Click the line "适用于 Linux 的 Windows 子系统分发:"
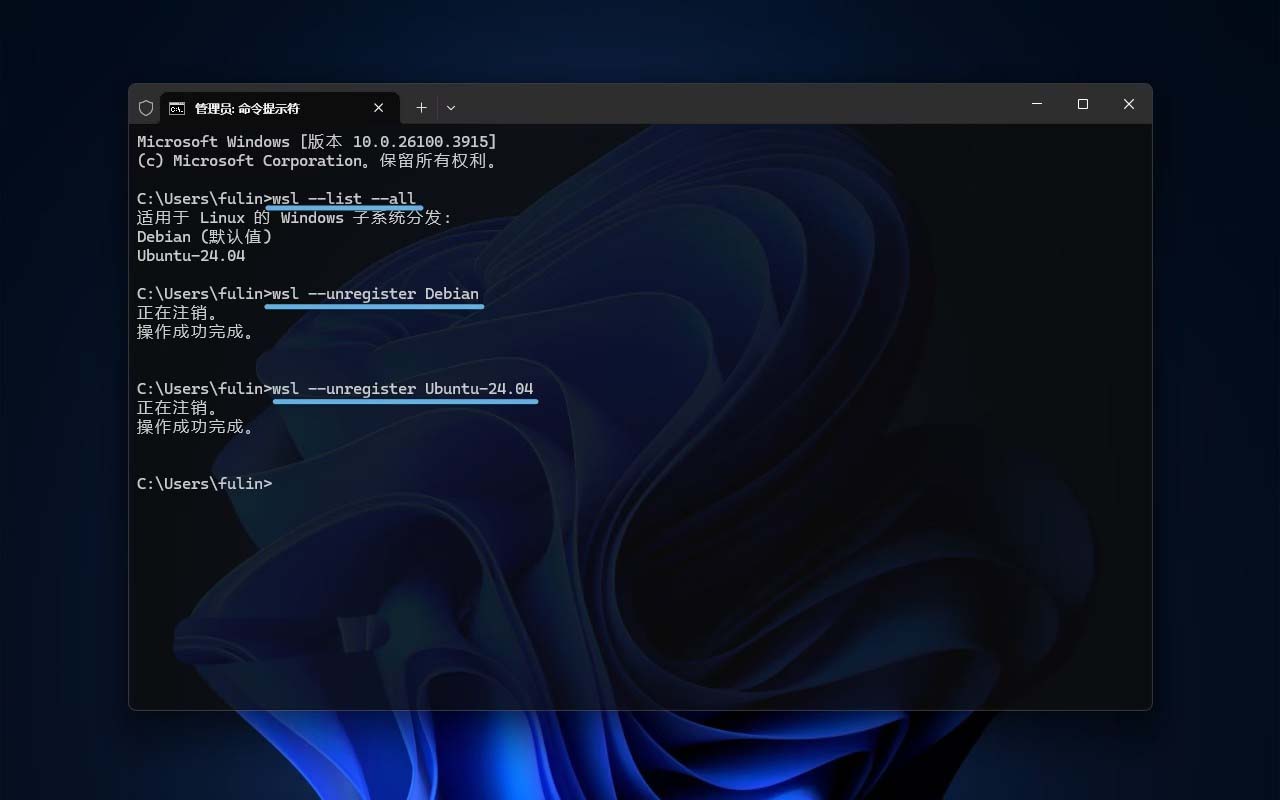Screen dimensions: 1280x800 (295, 218)
